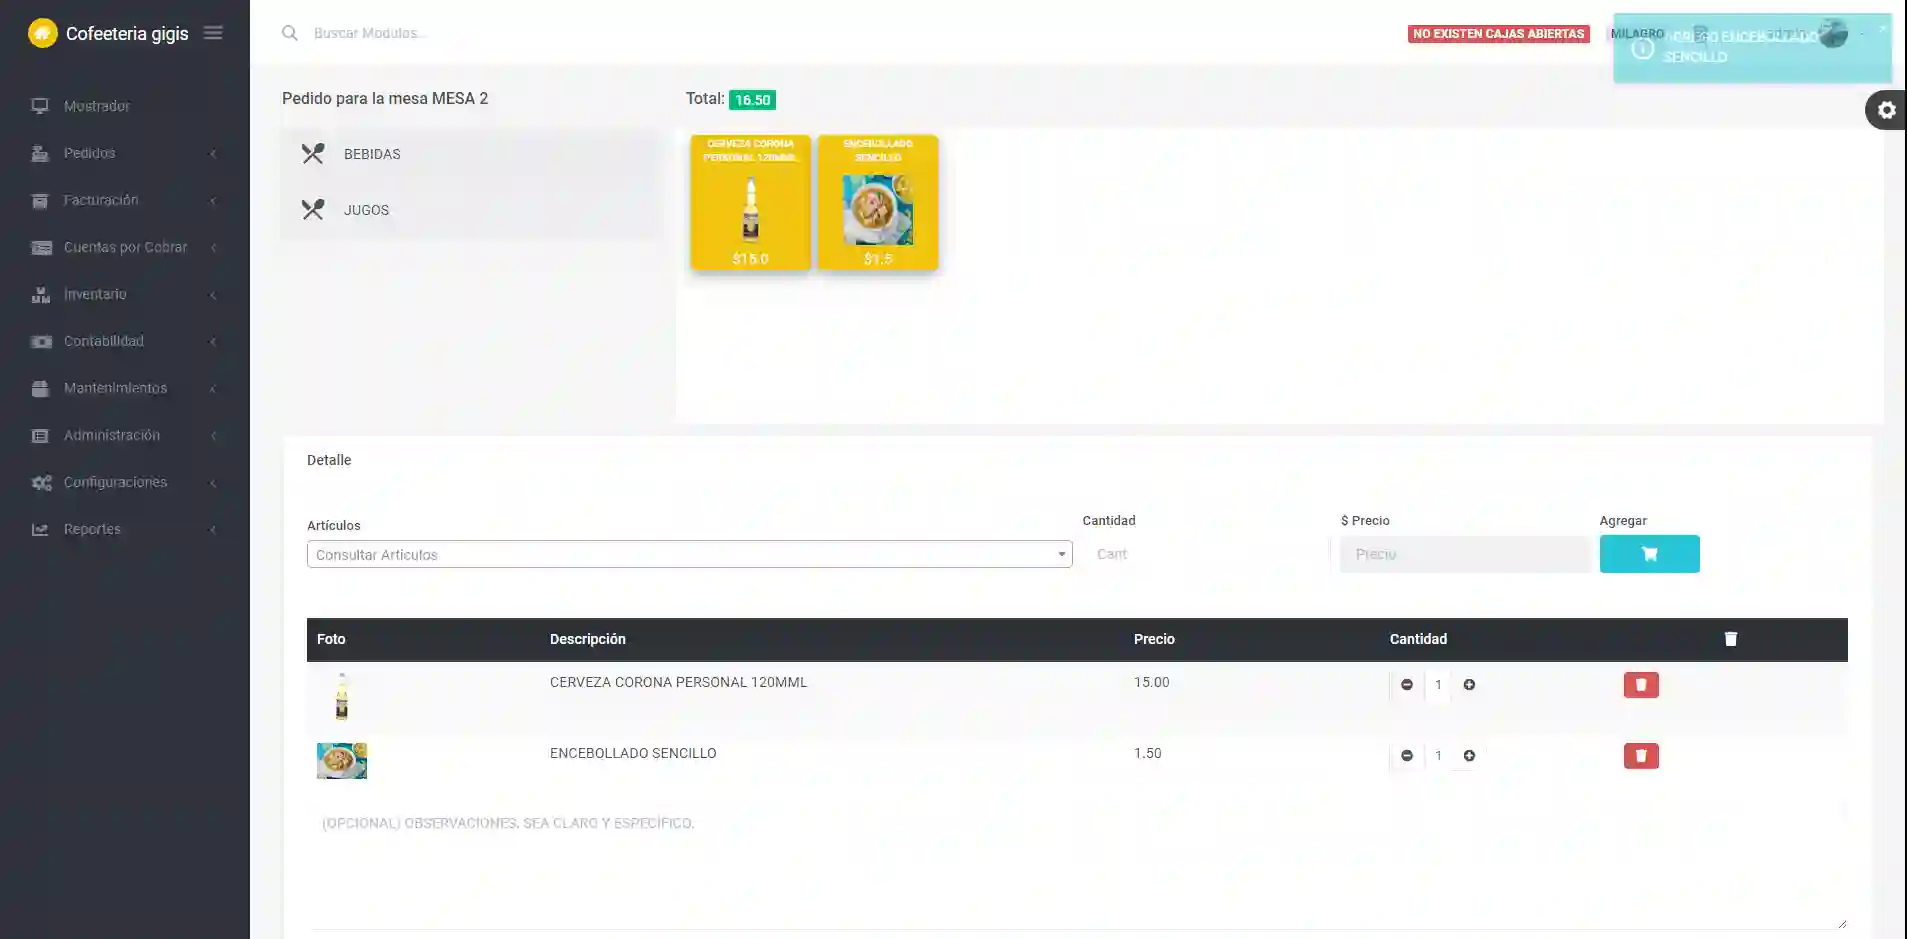The height and width of the screenshot is (939, 1907).
Task: Add the Cerveza Corona product card
Action: pyautogui.click(x=750, y=203)
